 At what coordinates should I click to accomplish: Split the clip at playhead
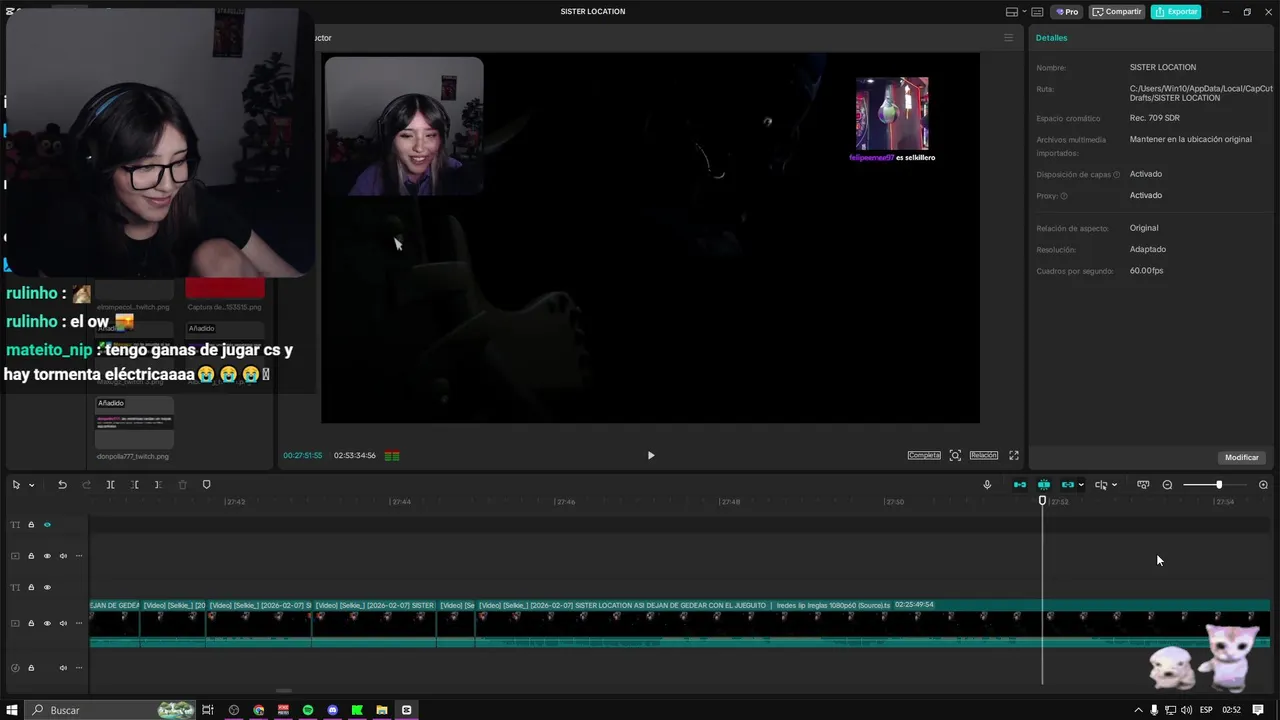click(x=110, y=485)
